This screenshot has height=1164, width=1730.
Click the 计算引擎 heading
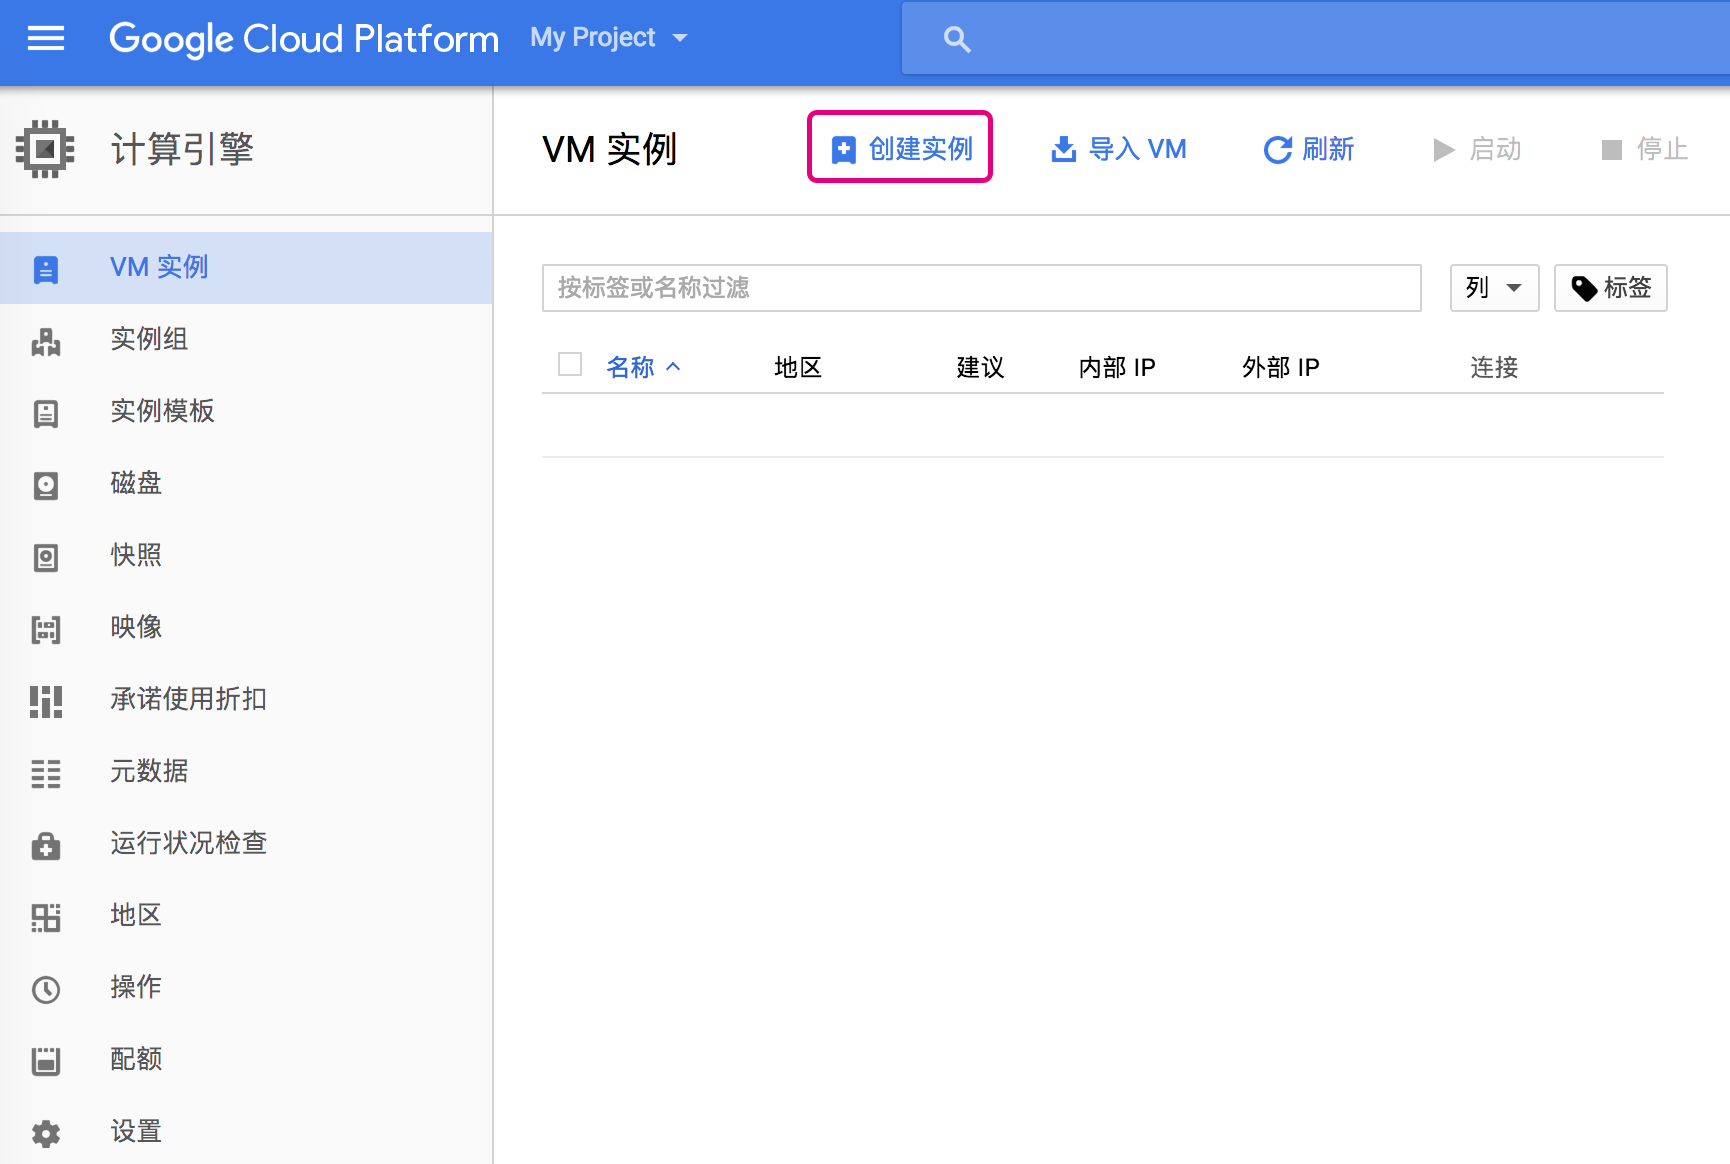(x=182, y=149)
